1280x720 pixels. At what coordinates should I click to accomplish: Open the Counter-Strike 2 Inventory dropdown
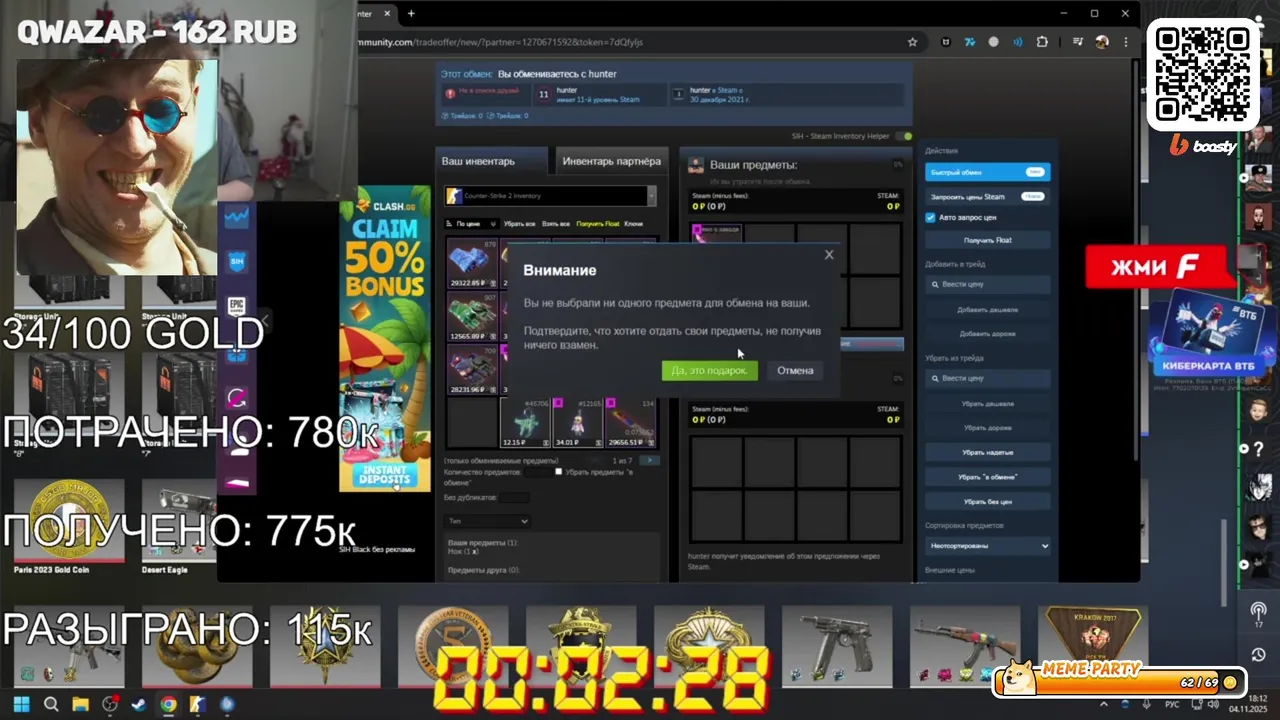550,196
